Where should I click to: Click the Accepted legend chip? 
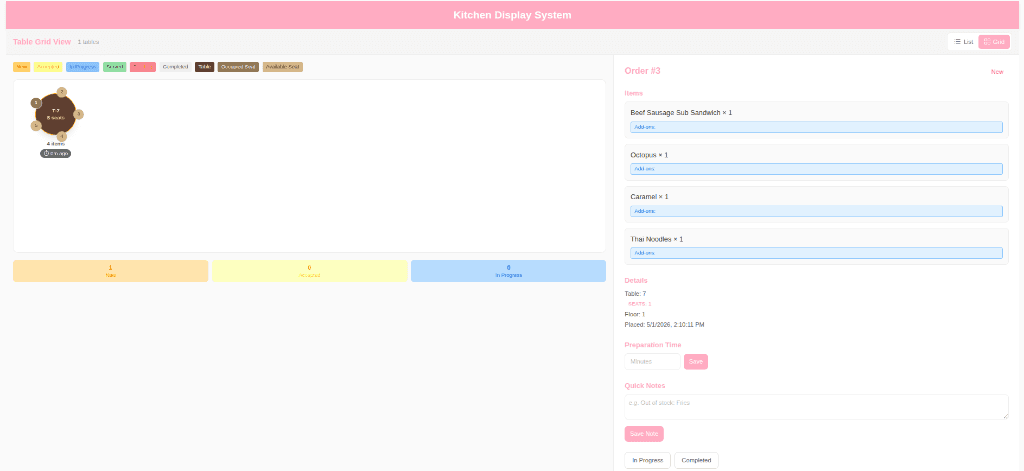click(x=48, y=67)
